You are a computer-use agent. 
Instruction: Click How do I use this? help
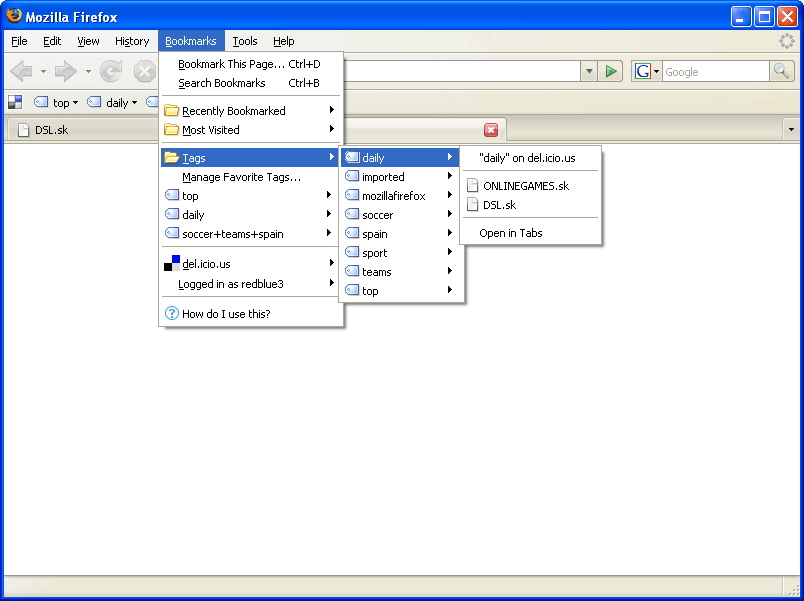click(251, 314)
